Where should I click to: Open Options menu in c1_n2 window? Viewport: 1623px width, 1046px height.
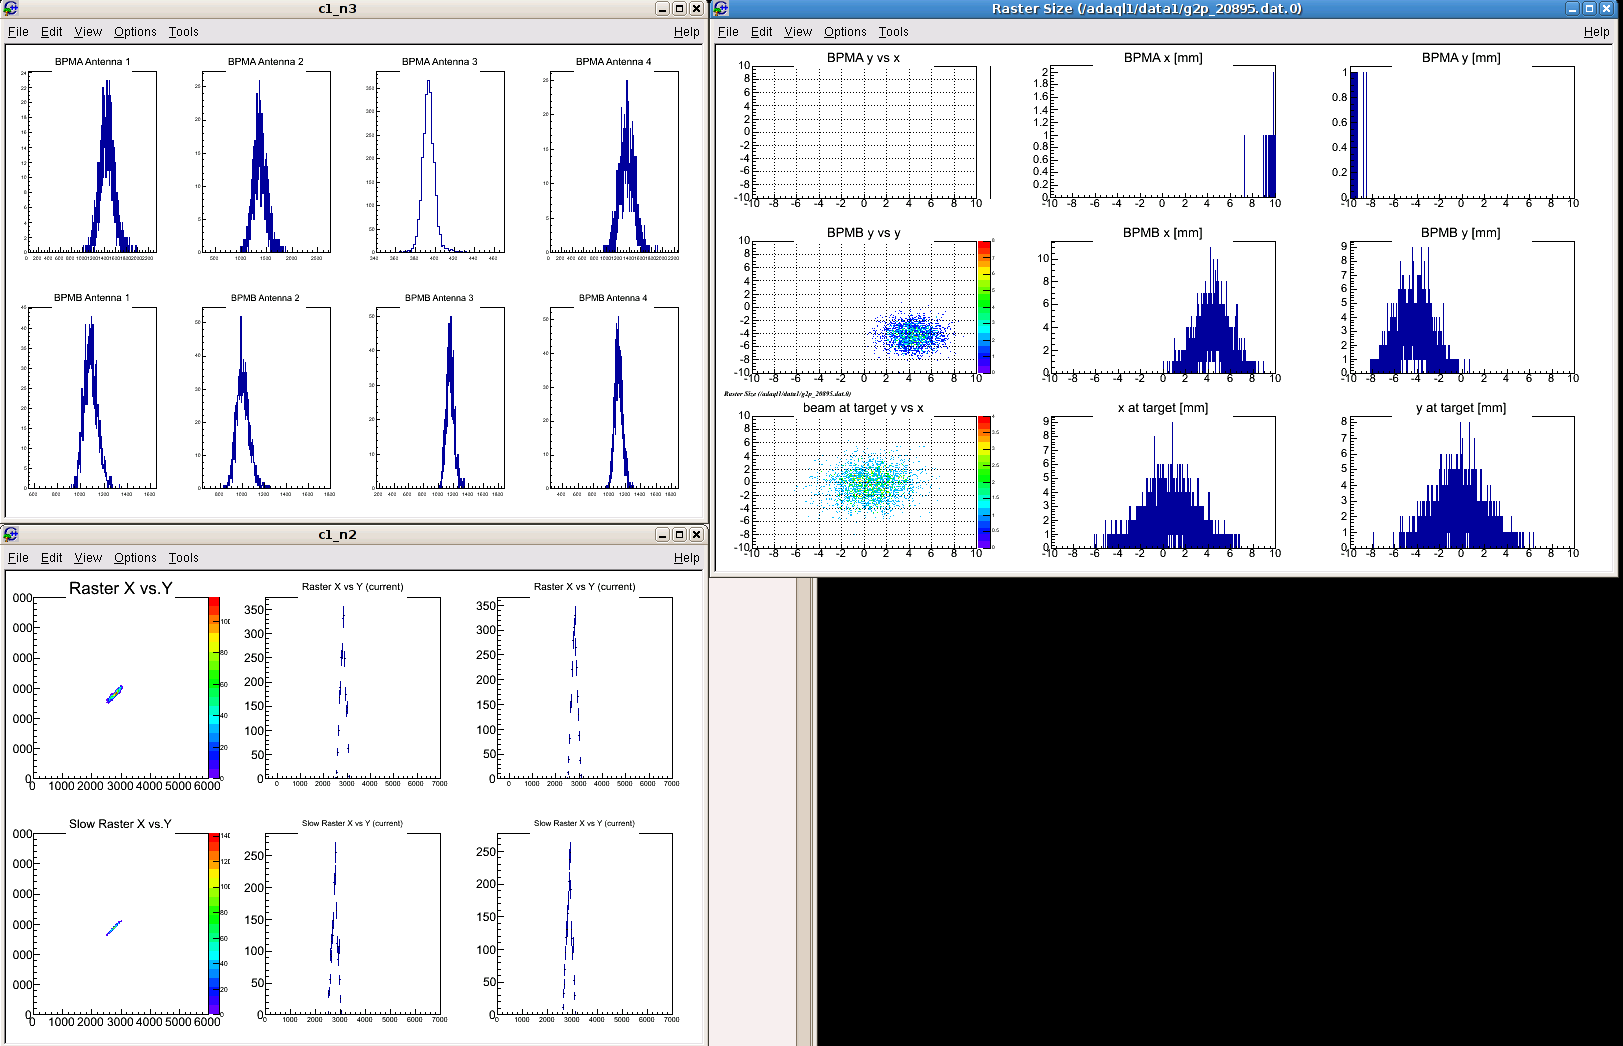click(x=135, y=558)
